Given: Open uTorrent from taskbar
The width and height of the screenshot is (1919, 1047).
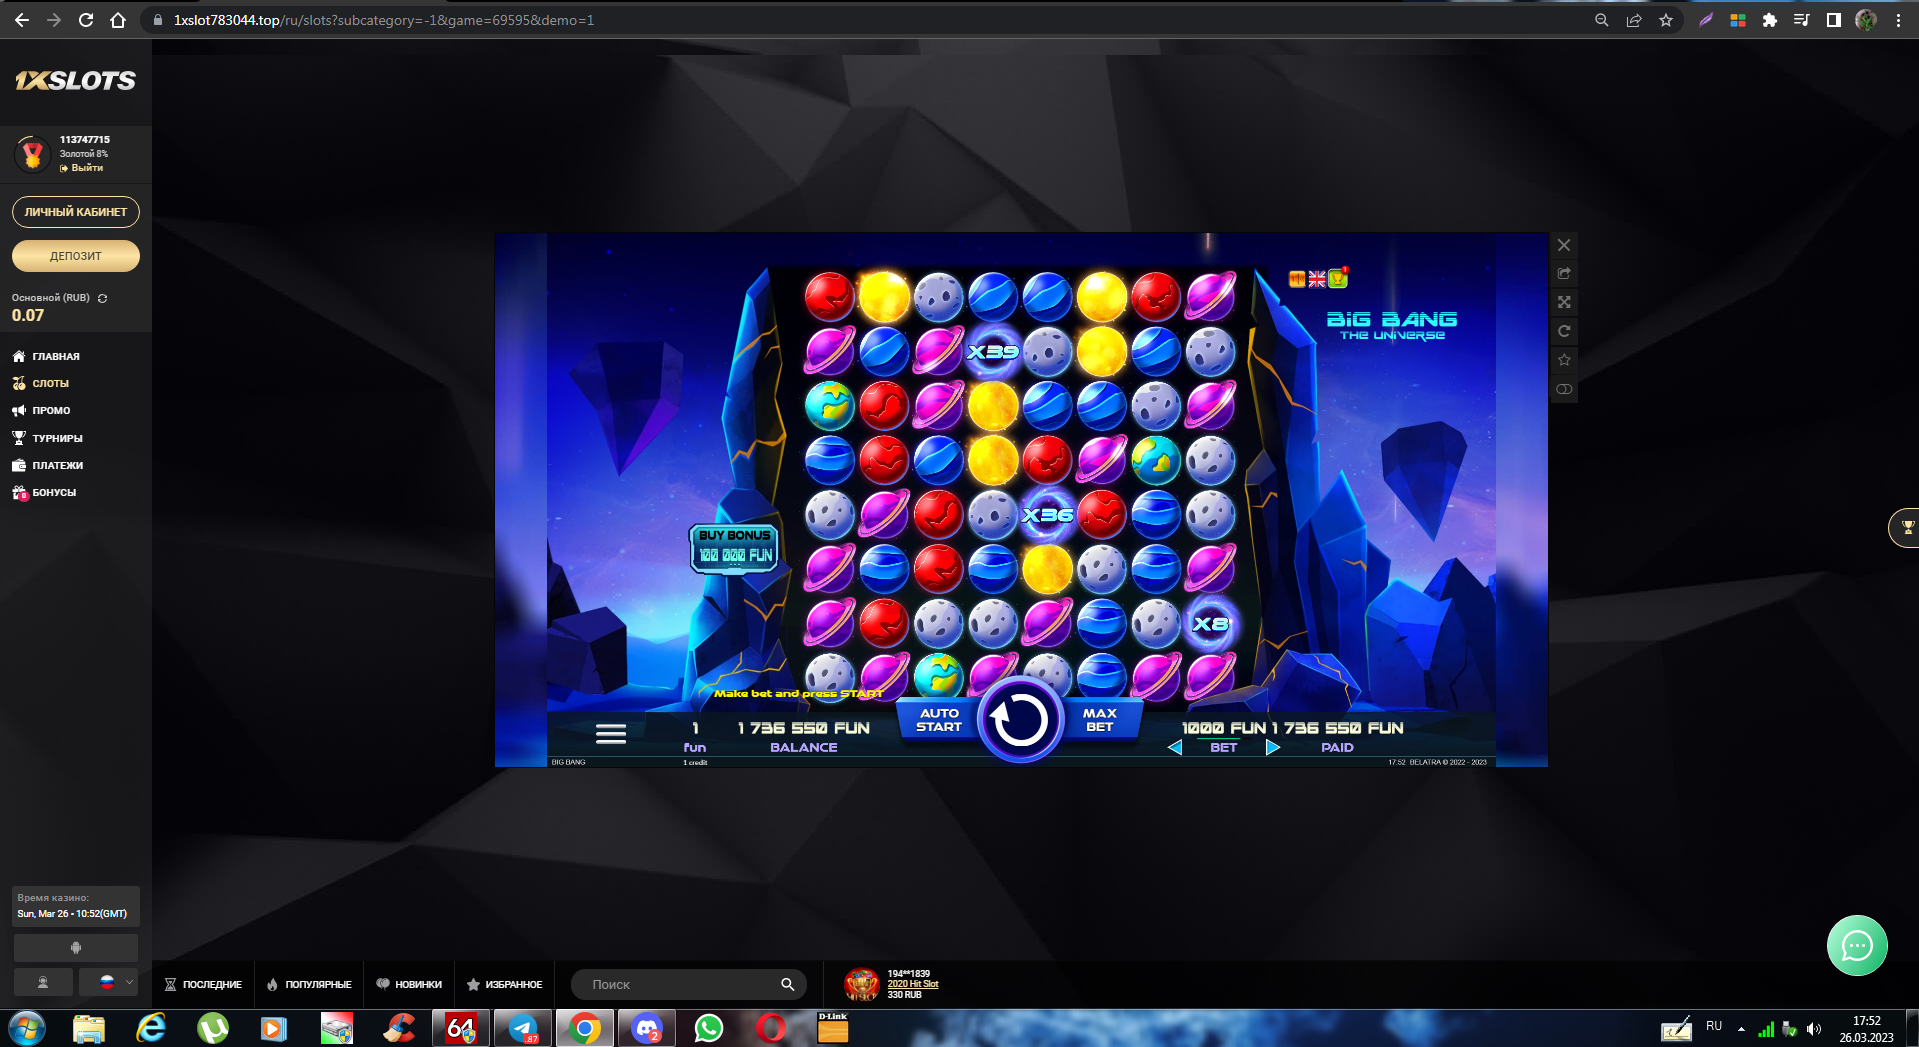Looking at the screenshot, I should (213, 1028).
